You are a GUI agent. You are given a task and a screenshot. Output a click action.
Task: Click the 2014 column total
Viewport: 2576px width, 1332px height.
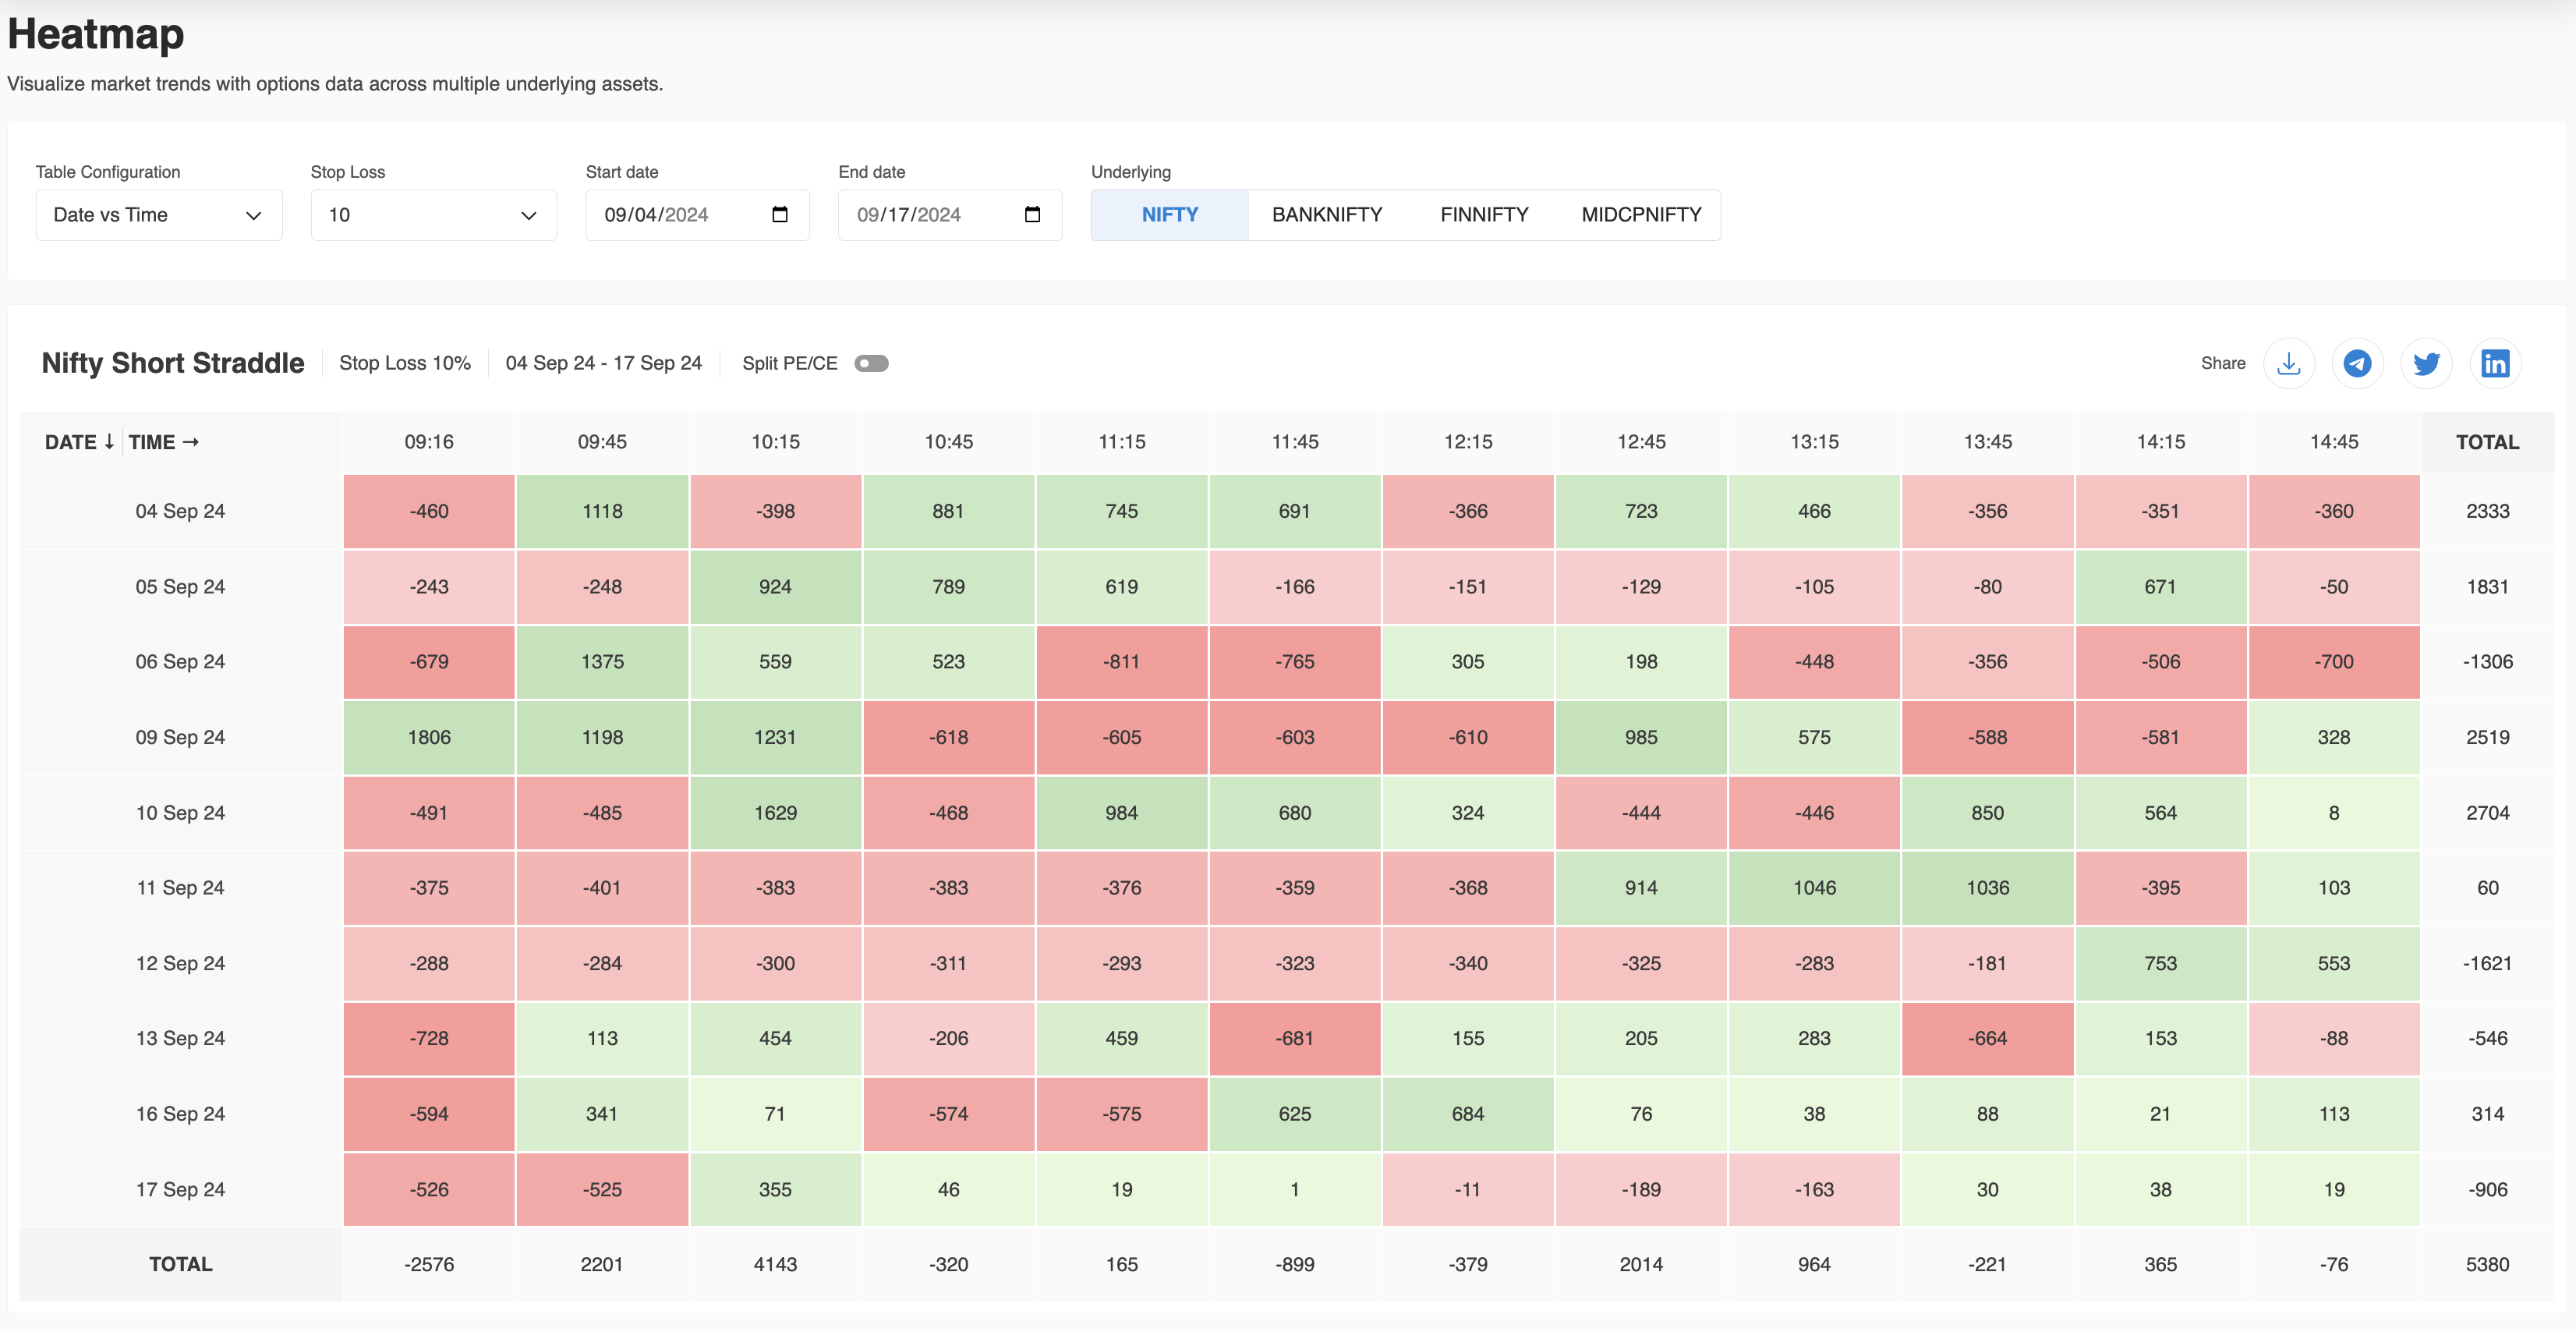pyautogui.click(x=1641, y=1264)
